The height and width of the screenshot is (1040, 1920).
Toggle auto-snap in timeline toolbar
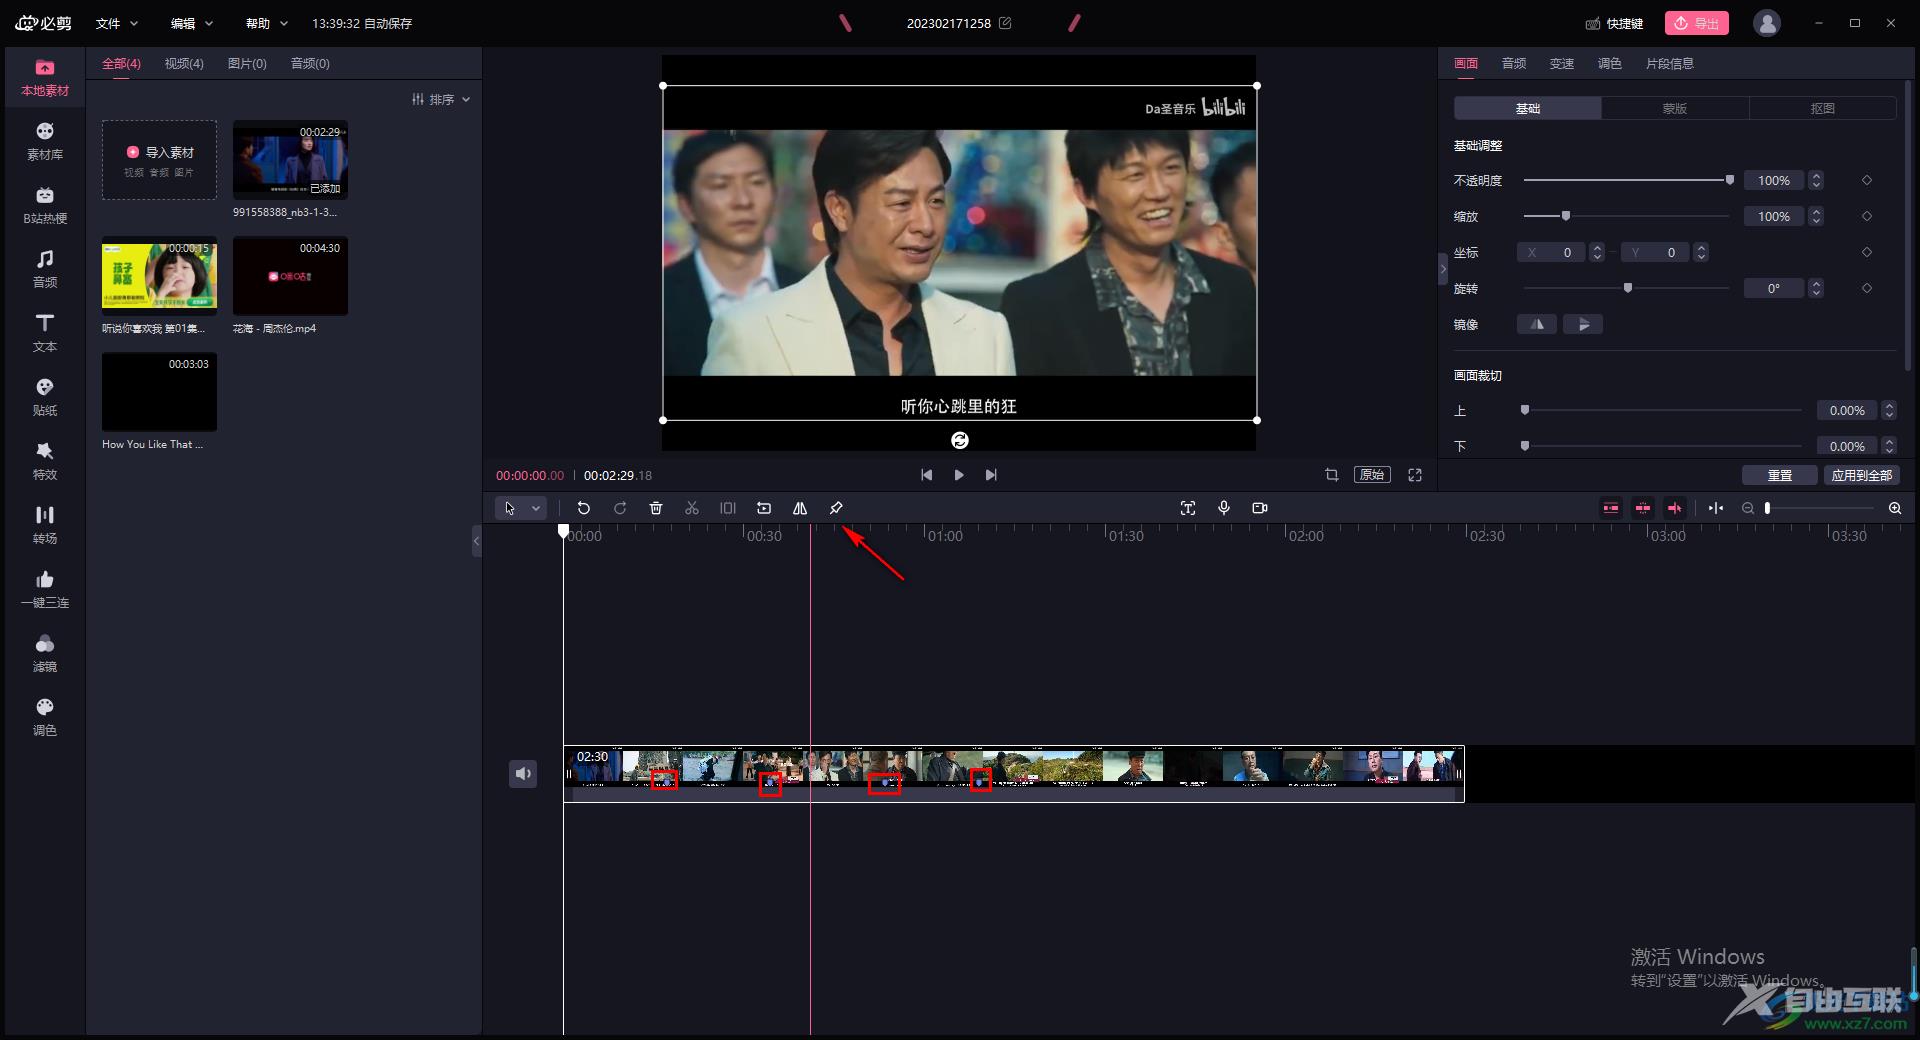click(1643, 508)
